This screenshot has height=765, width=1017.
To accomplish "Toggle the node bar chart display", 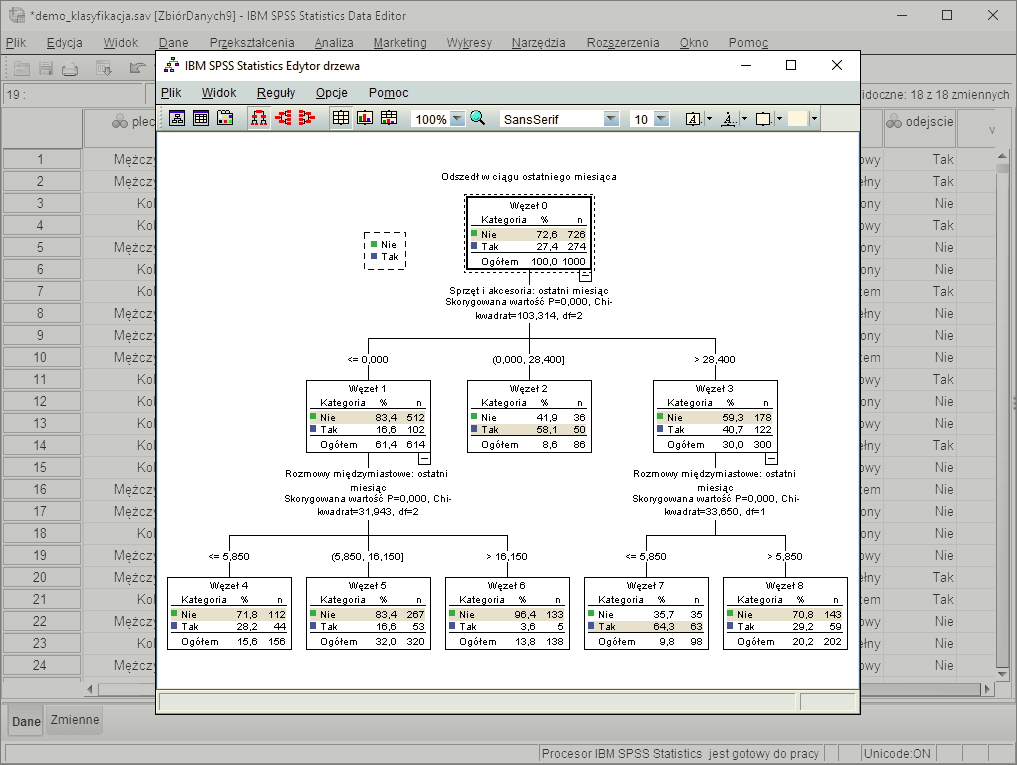I will click(x=364, y=118).
